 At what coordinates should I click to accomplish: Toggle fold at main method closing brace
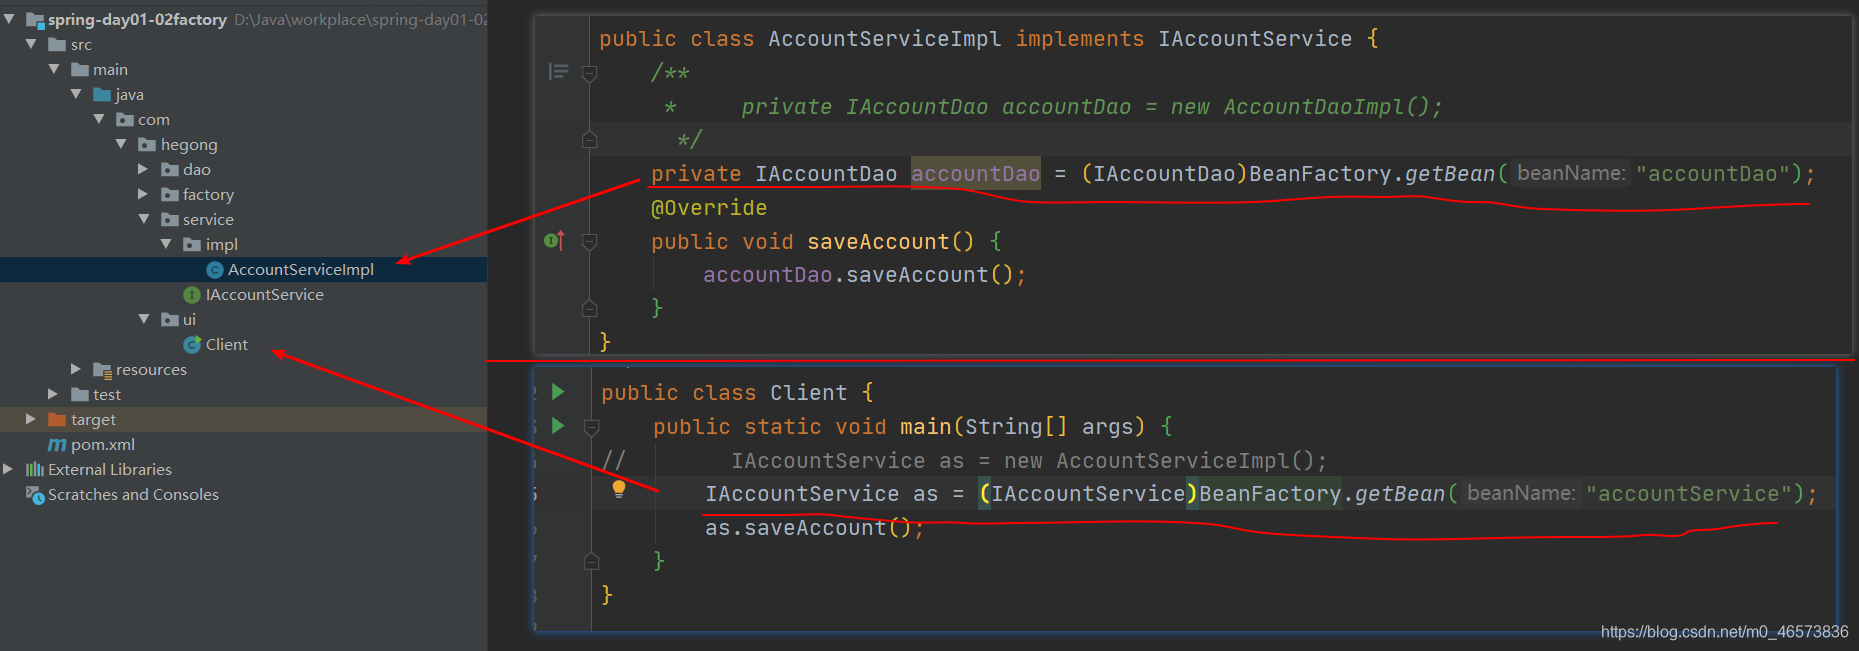tap(591, 561)
